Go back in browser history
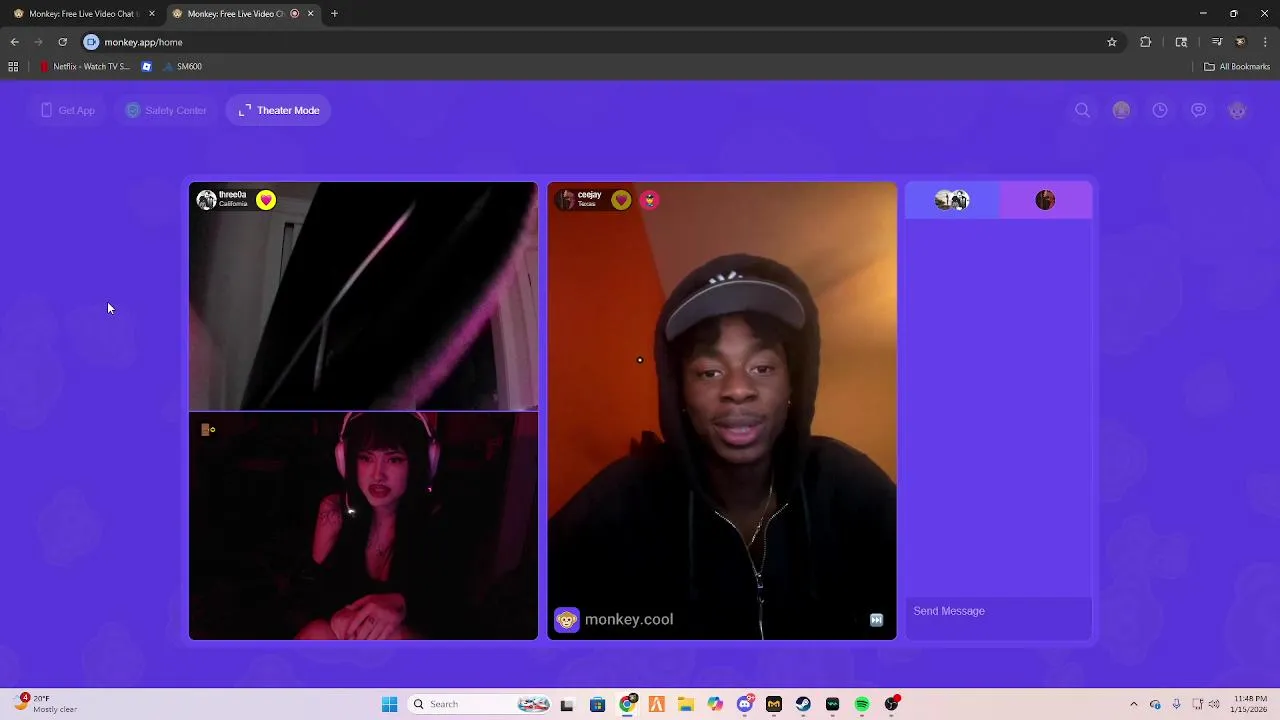 click(x=14, y=42)
